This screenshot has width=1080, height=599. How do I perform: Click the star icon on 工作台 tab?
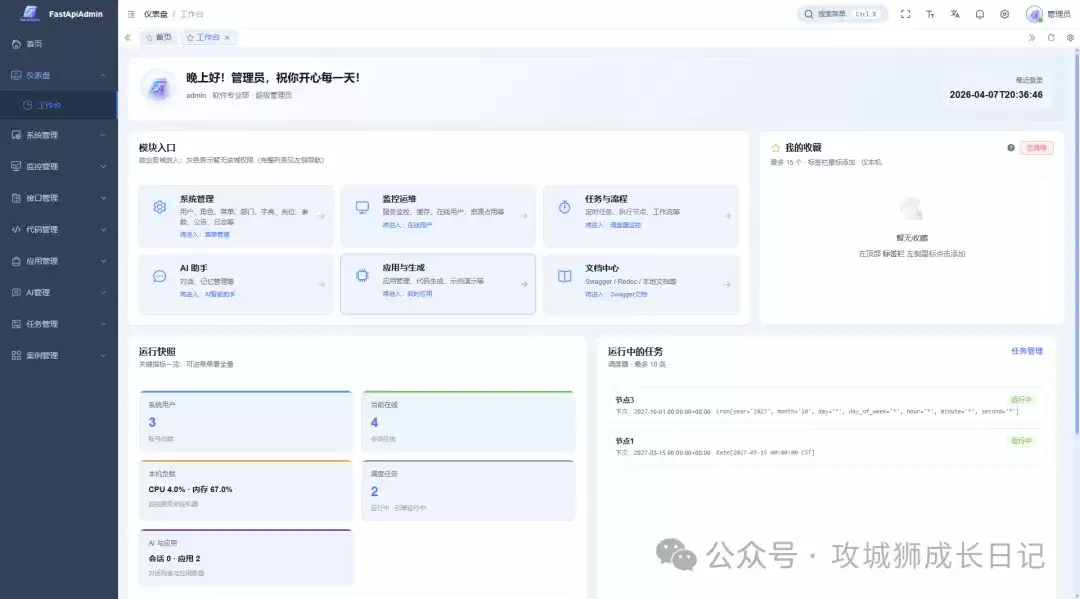[x=190, y=38]
